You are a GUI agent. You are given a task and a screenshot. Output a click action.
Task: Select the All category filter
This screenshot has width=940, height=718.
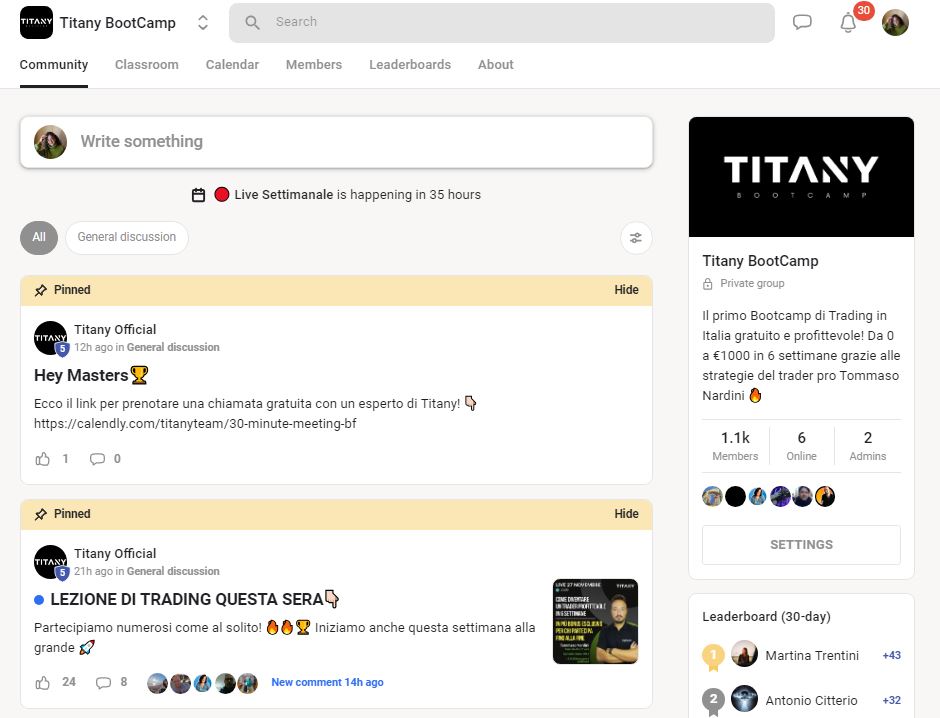pyautogui.click(x=39, y=237)
